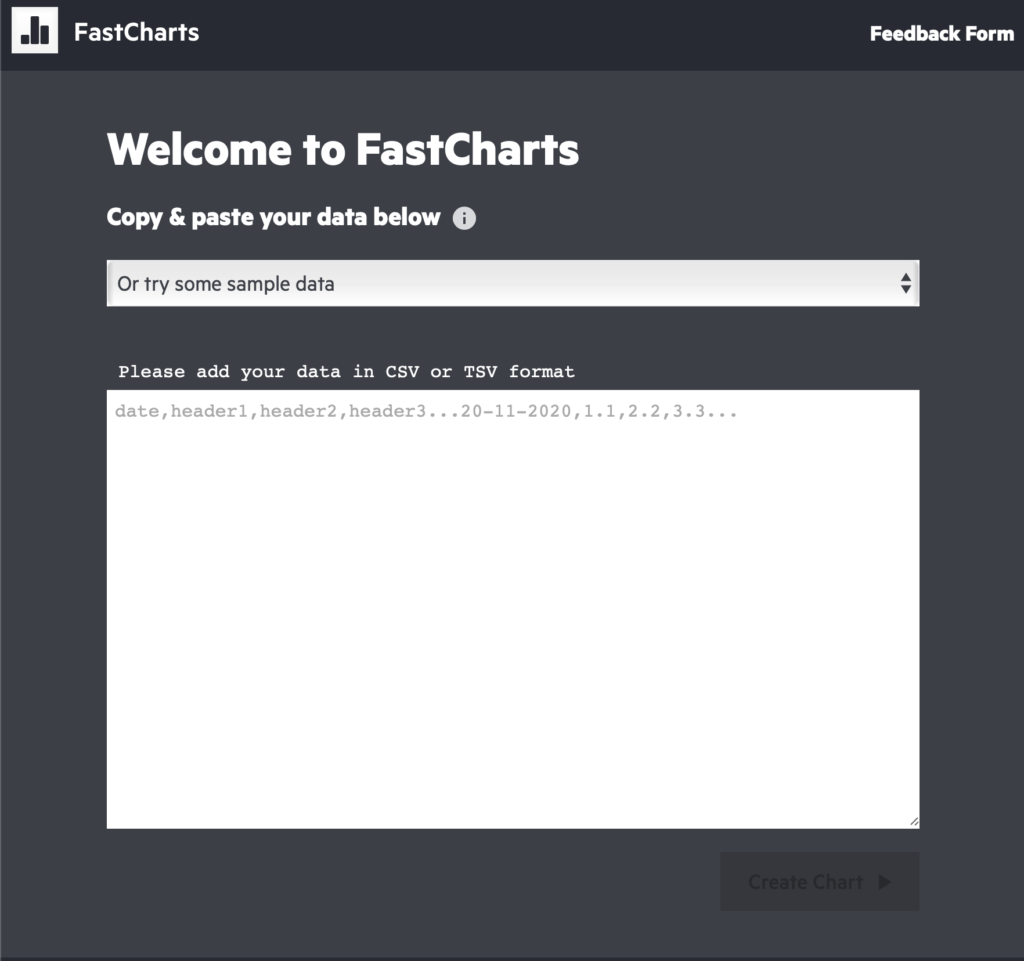The width and height of the screenshot is (1024, 961).
Task: Click the FastCharts bar chart logo icon
Action: pos(35,30)
